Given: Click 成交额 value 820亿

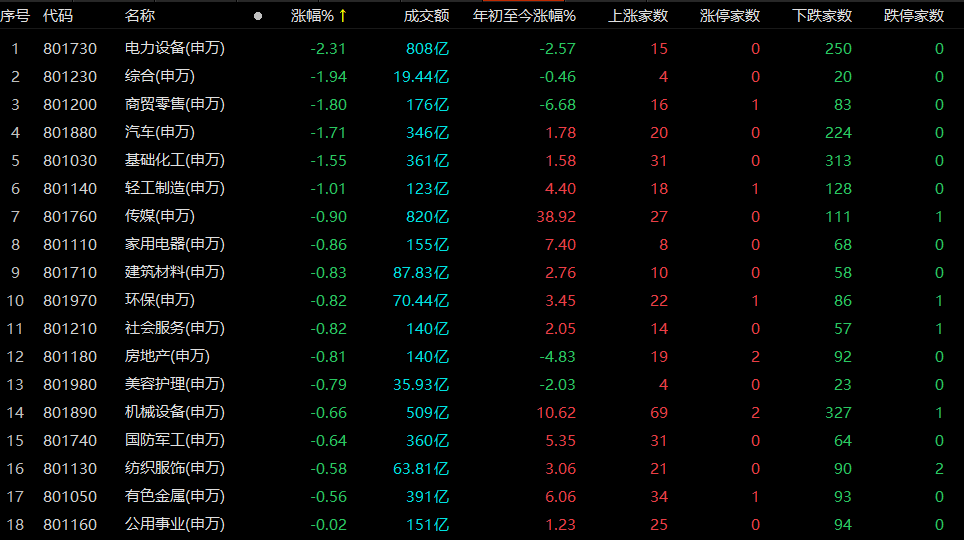Looking at the screenshot, I should click(427, 216).
